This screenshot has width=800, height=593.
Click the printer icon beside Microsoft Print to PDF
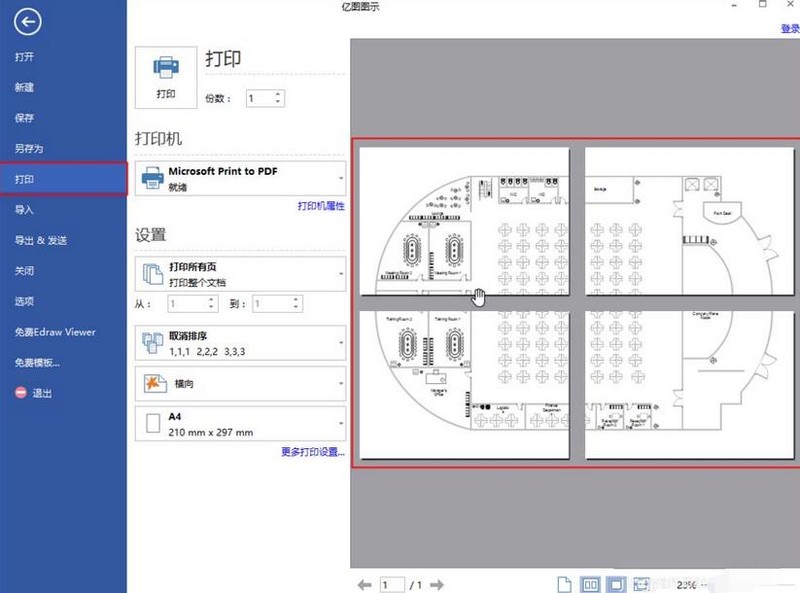(153, 178)
